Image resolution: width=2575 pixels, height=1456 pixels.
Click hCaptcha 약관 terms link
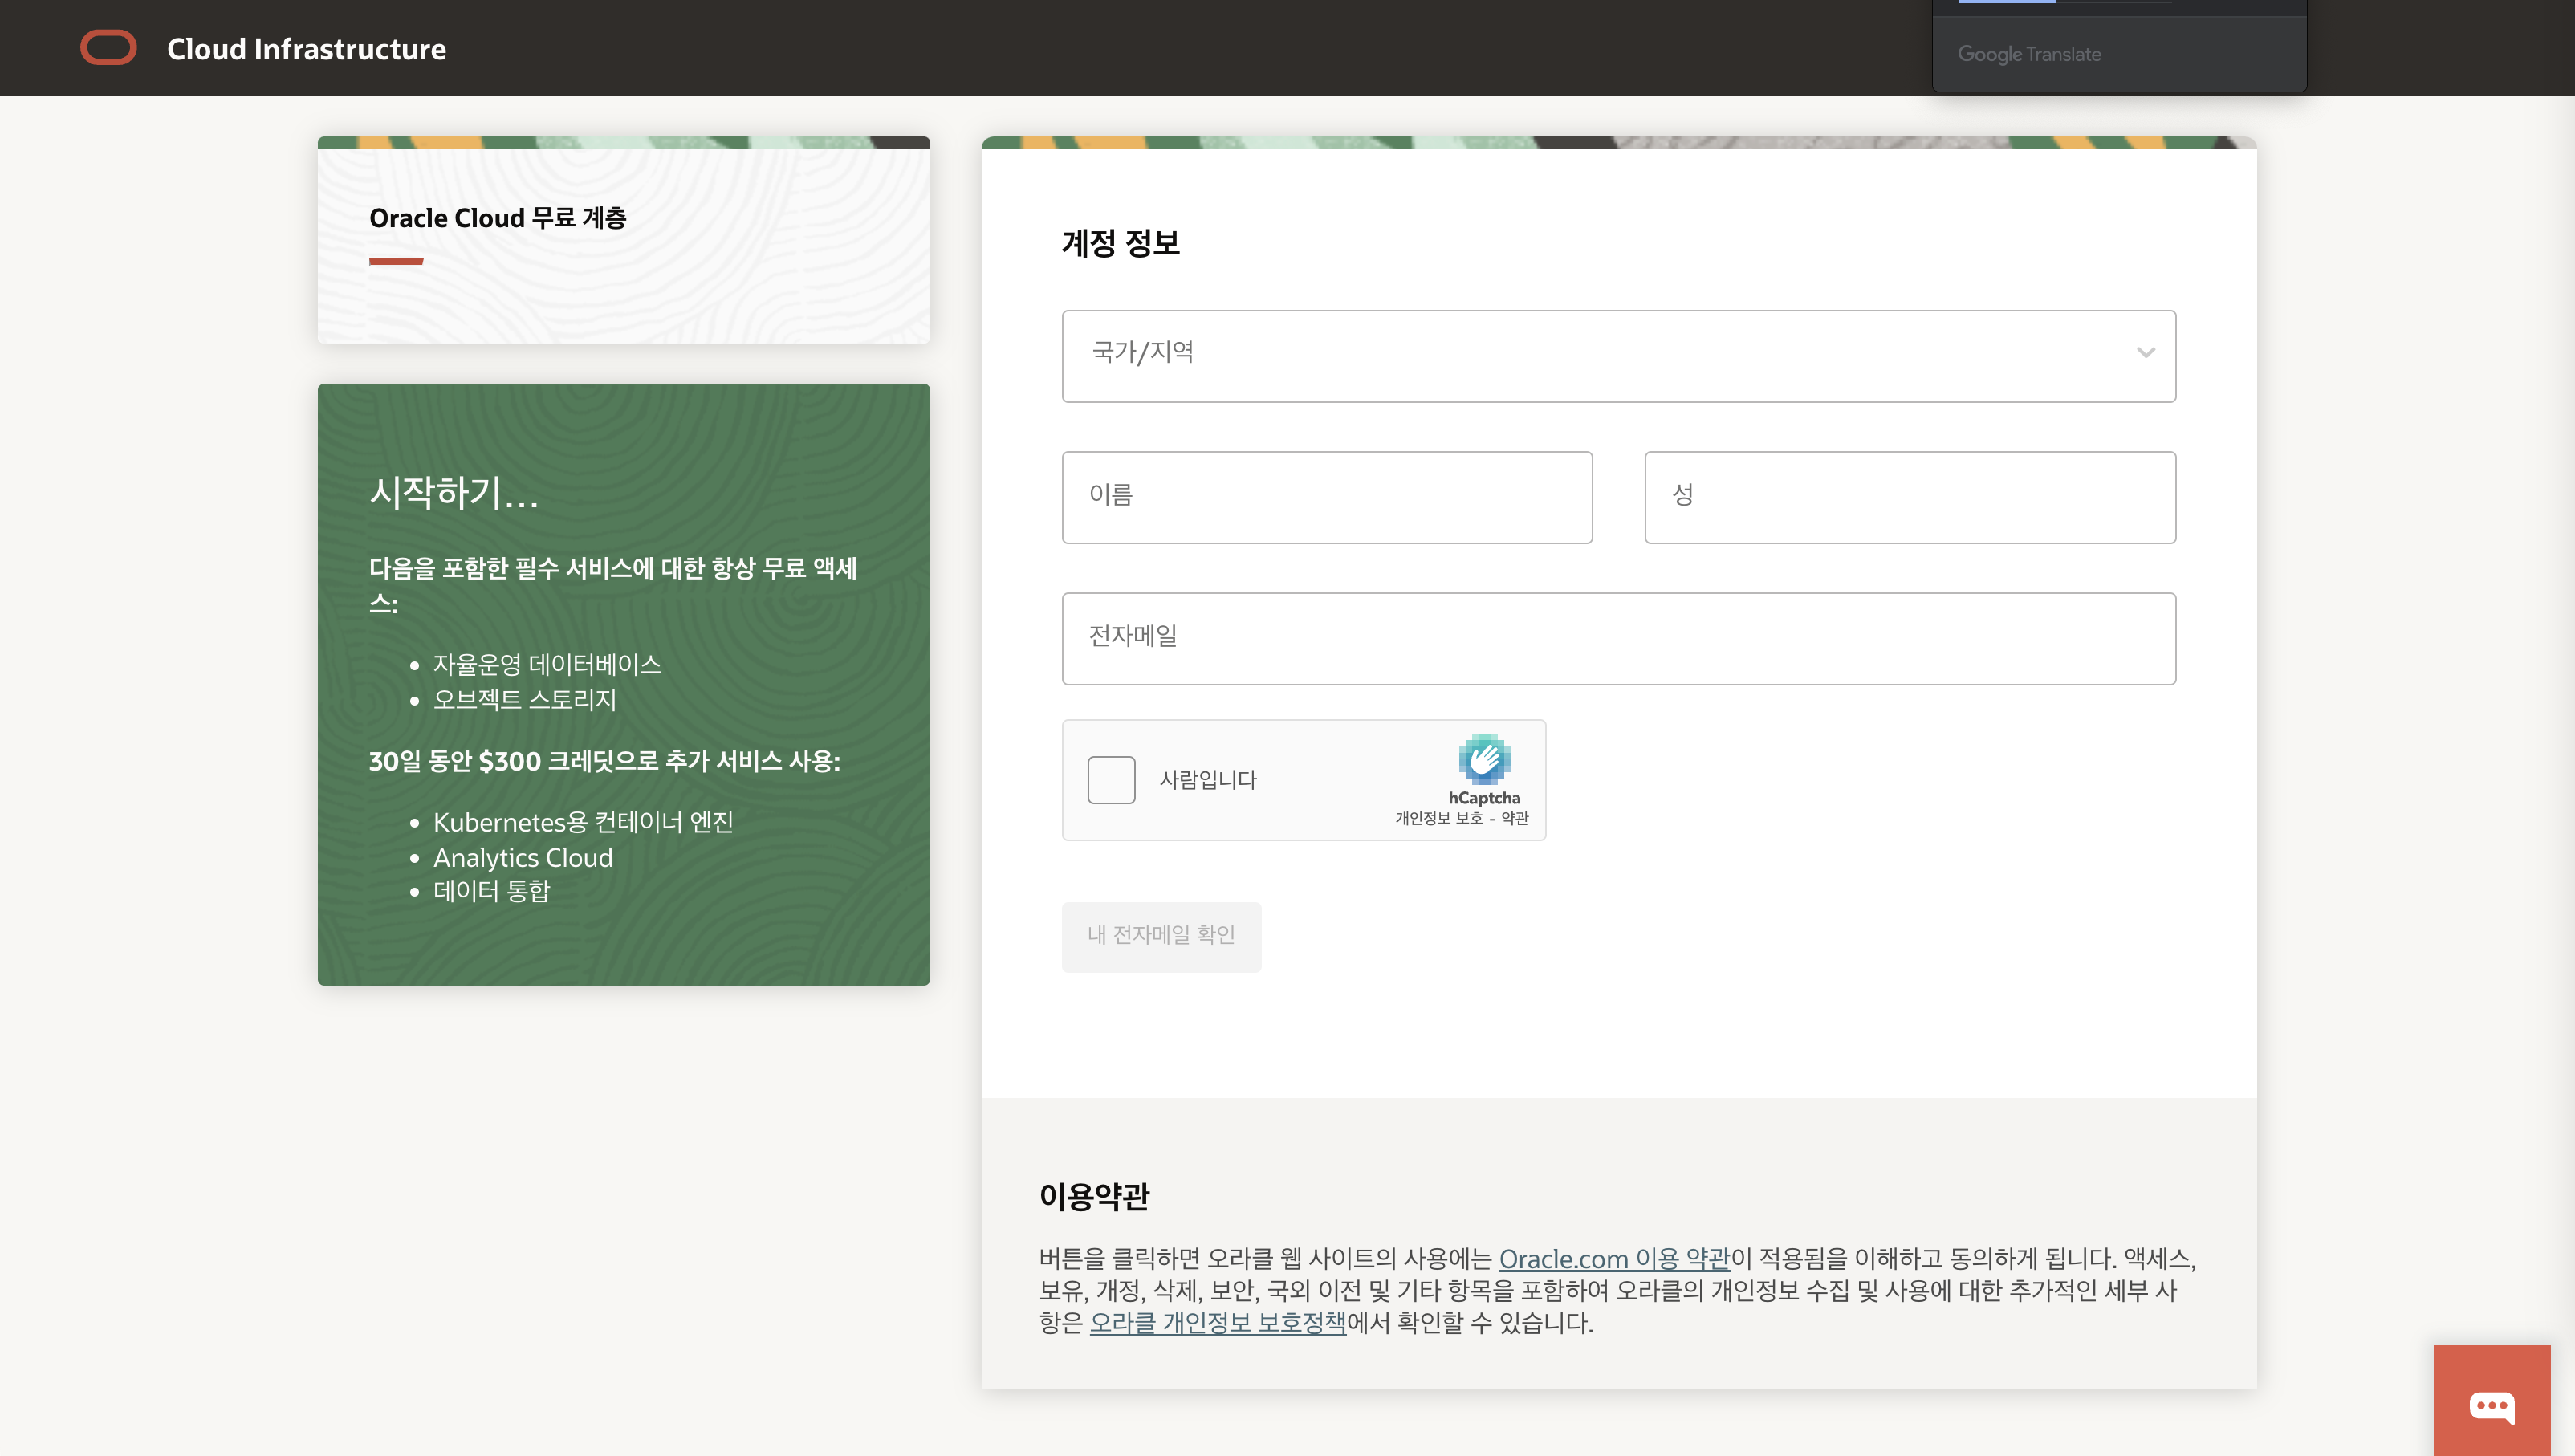1515,818
